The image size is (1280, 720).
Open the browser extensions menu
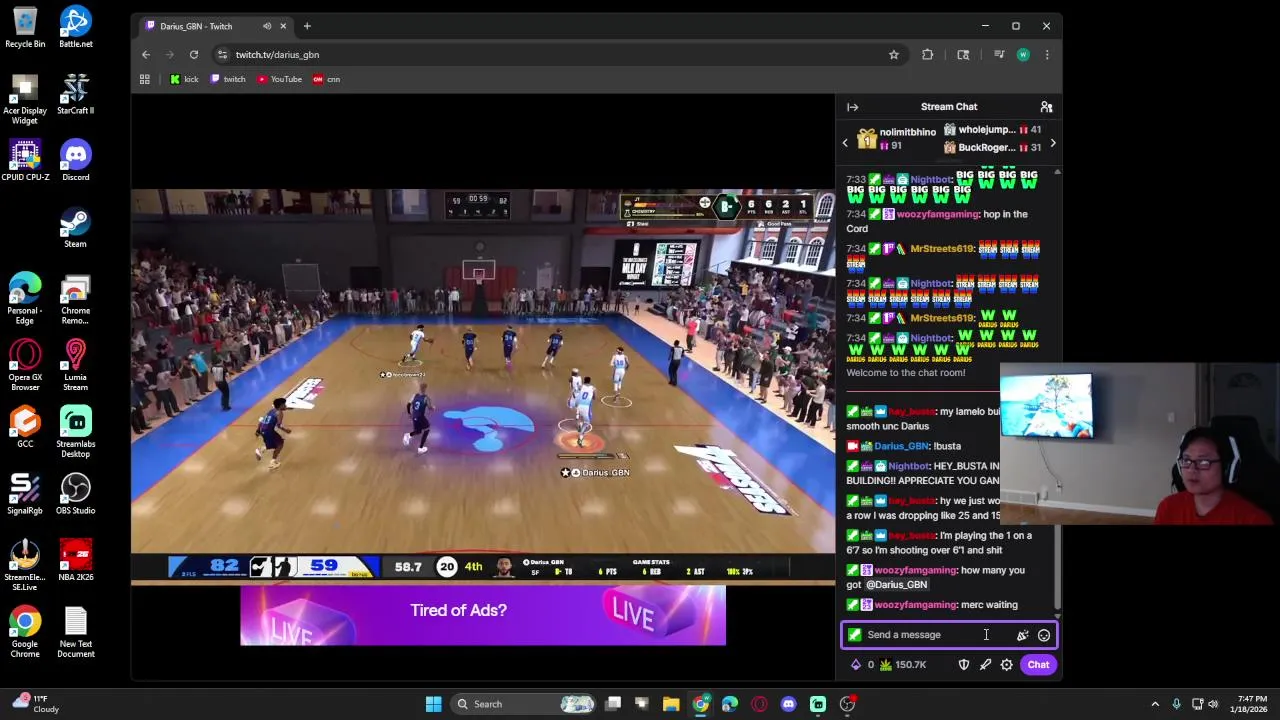click(928, 55)
